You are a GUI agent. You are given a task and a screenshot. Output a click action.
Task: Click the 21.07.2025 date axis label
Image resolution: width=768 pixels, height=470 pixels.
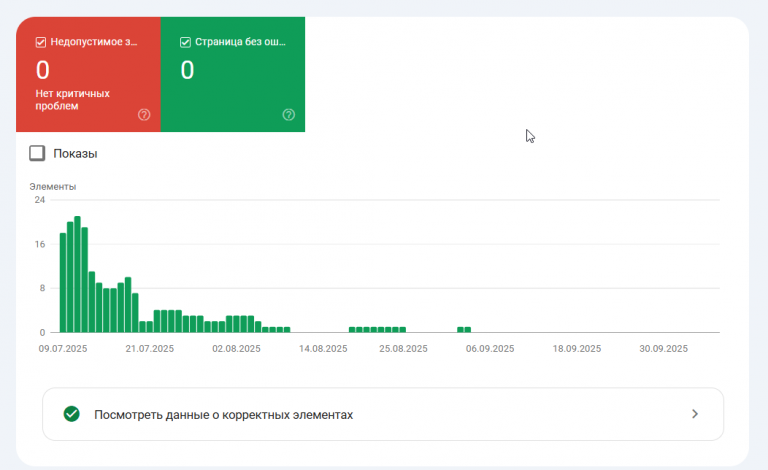tap(150, 349)
